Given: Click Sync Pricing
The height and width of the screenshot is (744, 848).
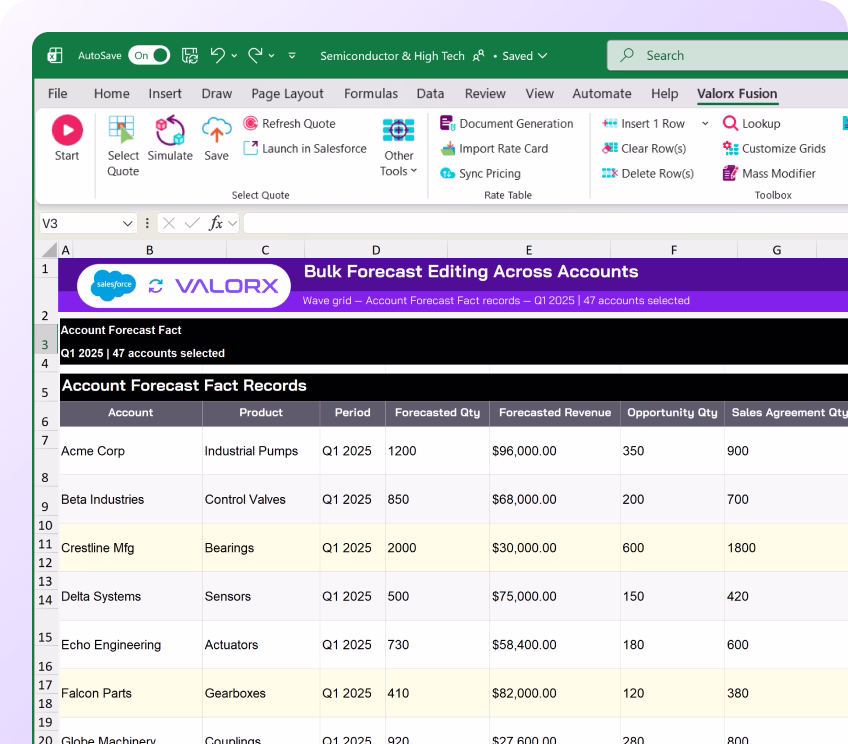Looking at the screenshot, I should 480,174.
